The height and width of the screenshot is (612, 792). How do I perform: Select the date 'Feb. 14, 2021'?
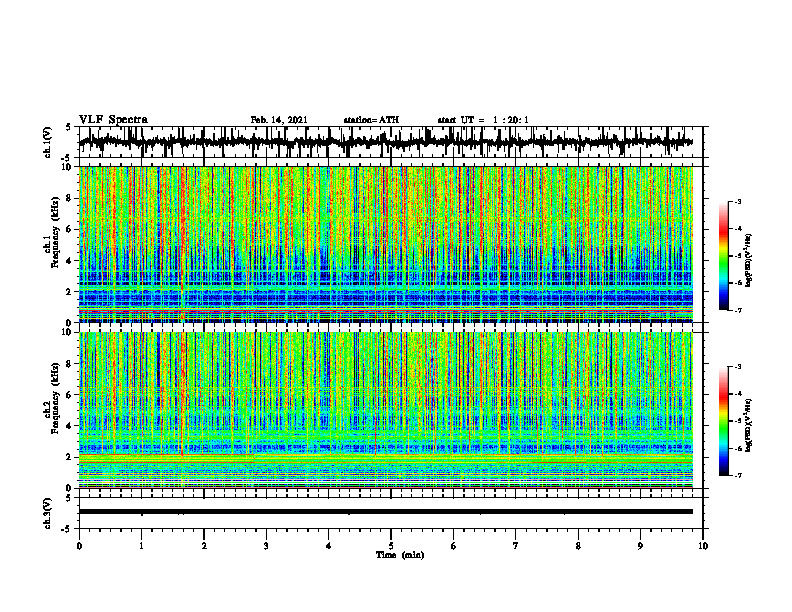279,120
